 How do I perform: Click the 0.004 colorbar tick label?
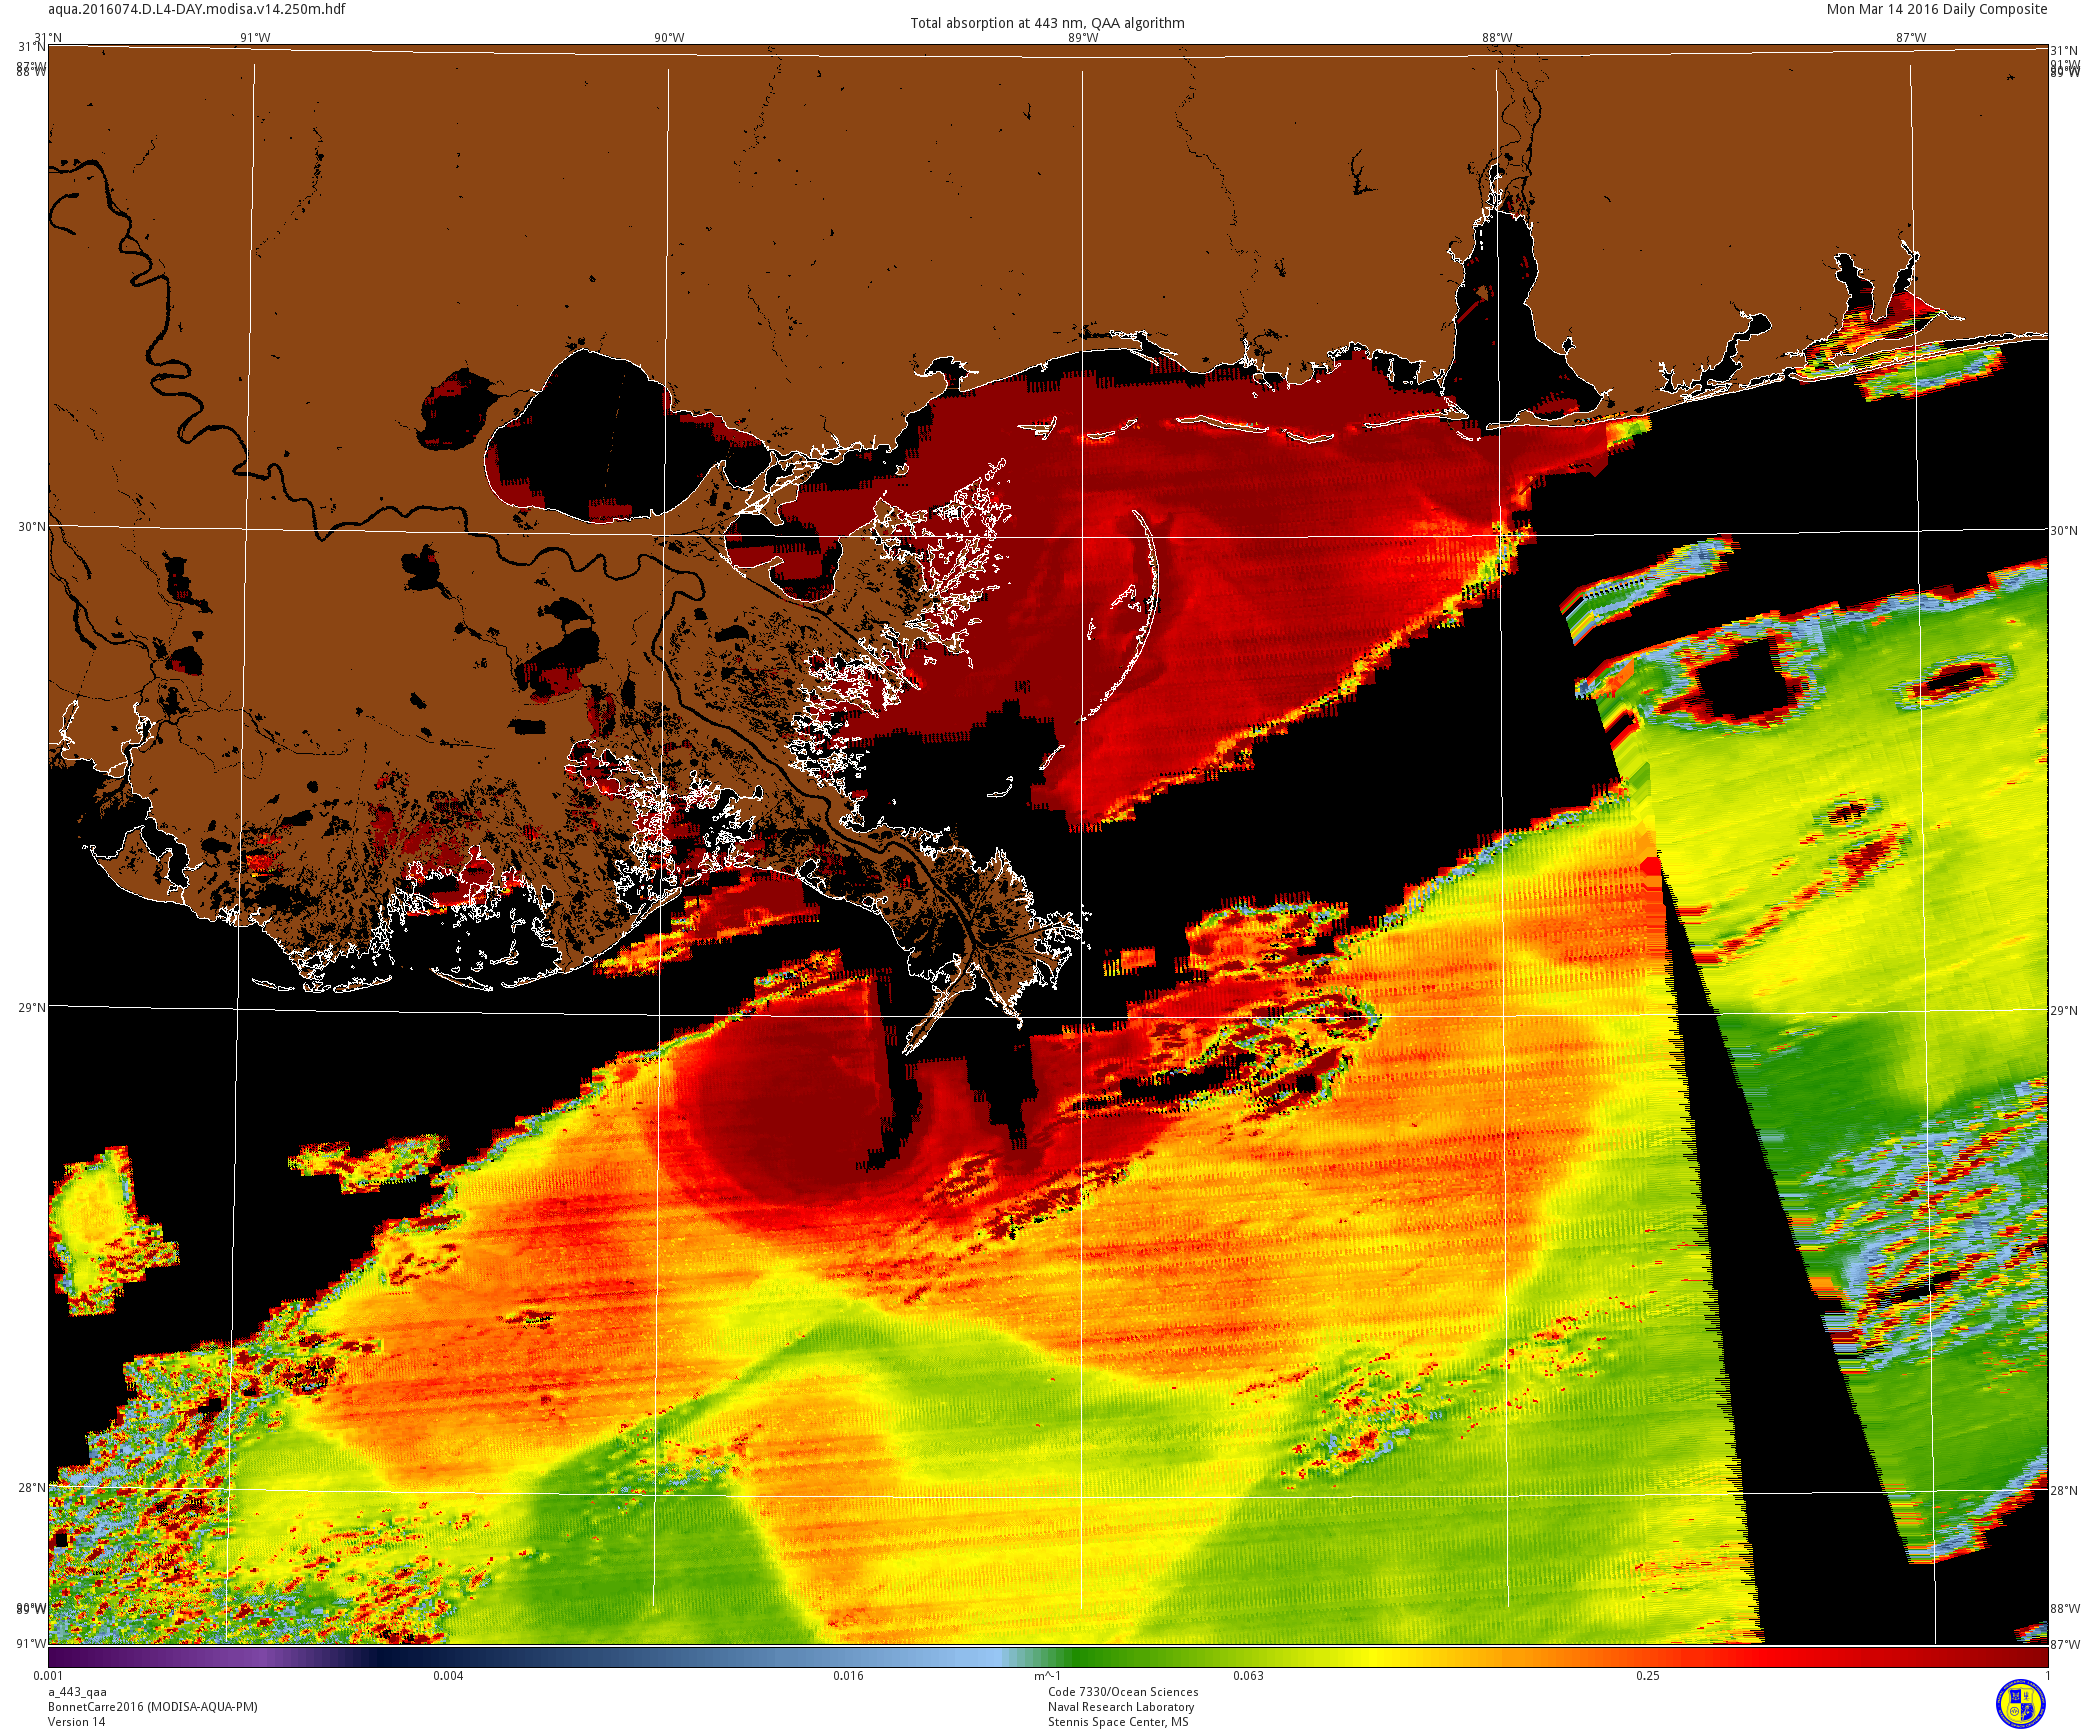(447, 1676)
